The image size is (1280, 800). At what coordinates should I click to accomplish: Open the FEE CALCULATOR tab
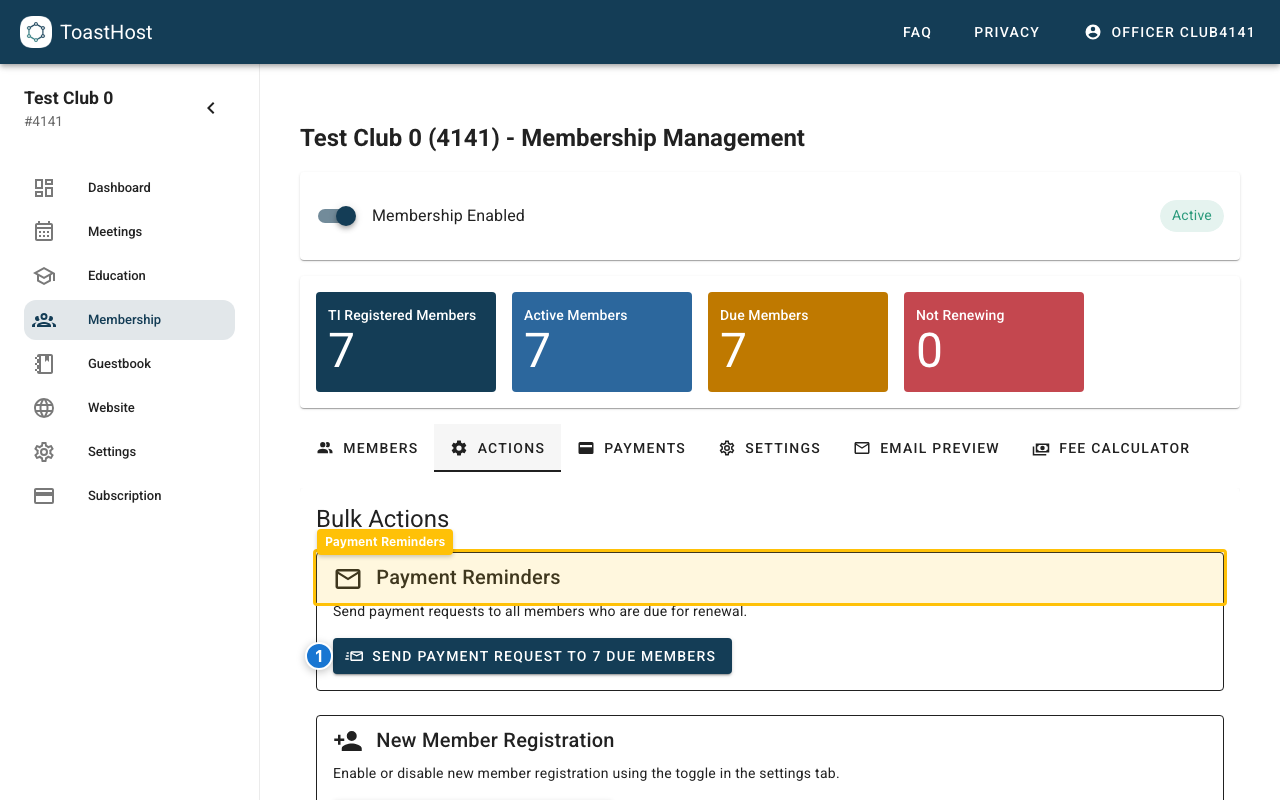1111,448
